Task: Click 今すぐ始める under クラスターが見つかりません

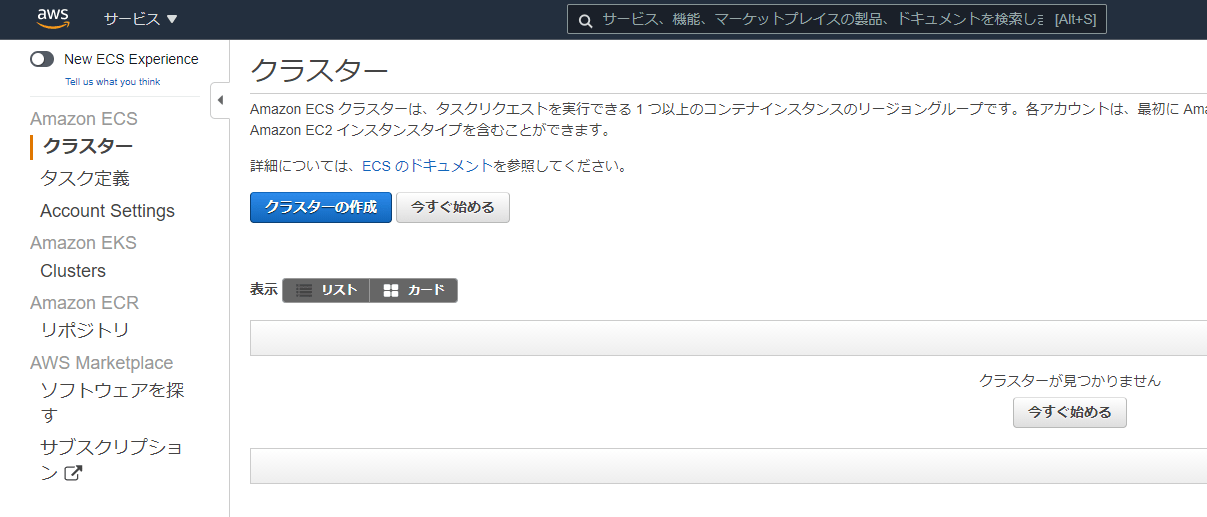Action: tap(1070, 412)
